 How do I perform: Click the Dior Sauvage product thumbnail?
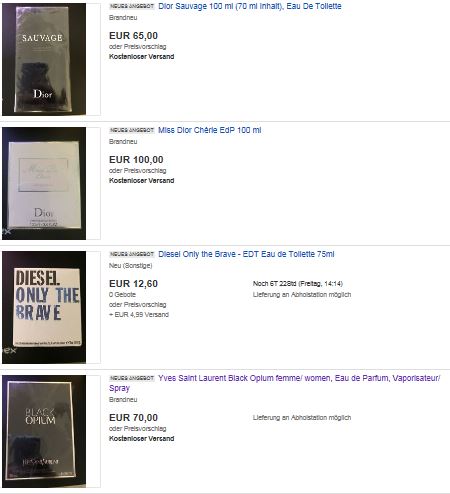tap(44, 59)
